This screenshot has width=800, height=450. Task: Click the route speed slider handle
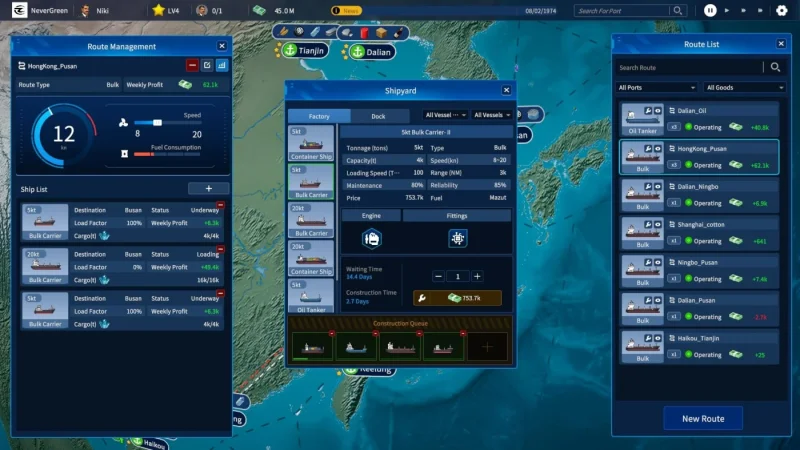pos(157,123)
